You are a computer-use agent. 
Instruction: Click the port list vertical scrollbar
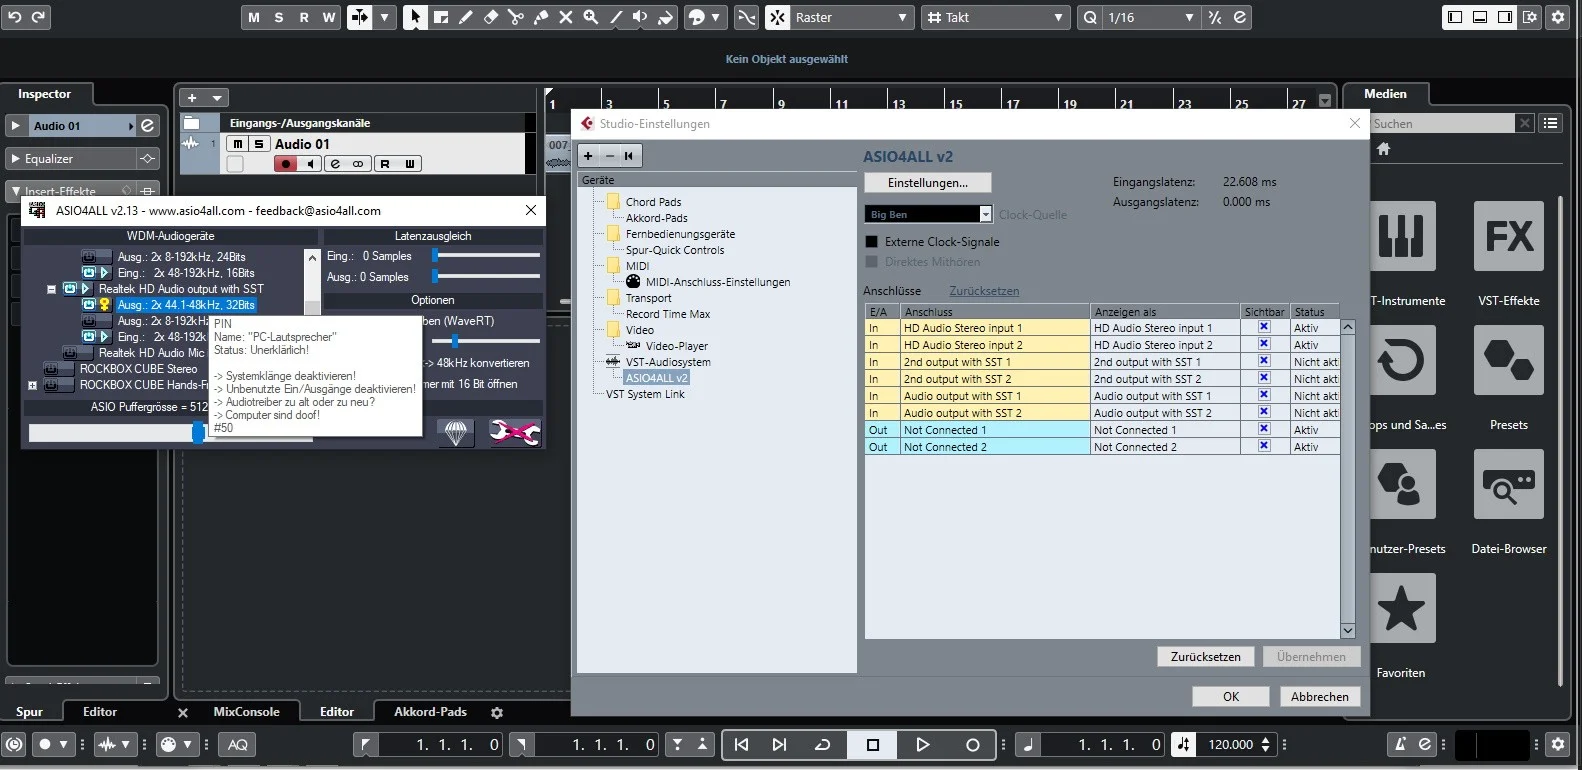(x=1347, y=479)
